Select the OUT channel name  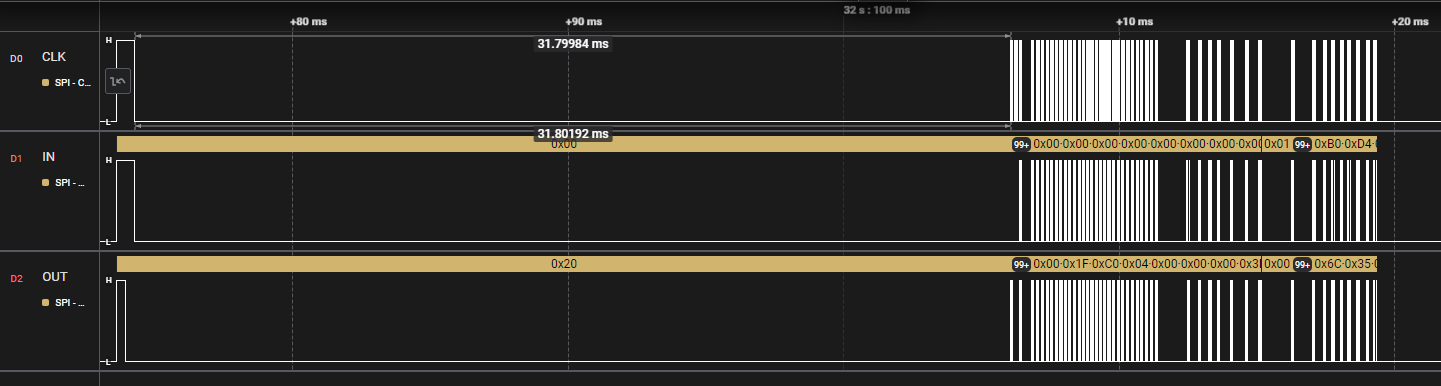tap(54, 277)
